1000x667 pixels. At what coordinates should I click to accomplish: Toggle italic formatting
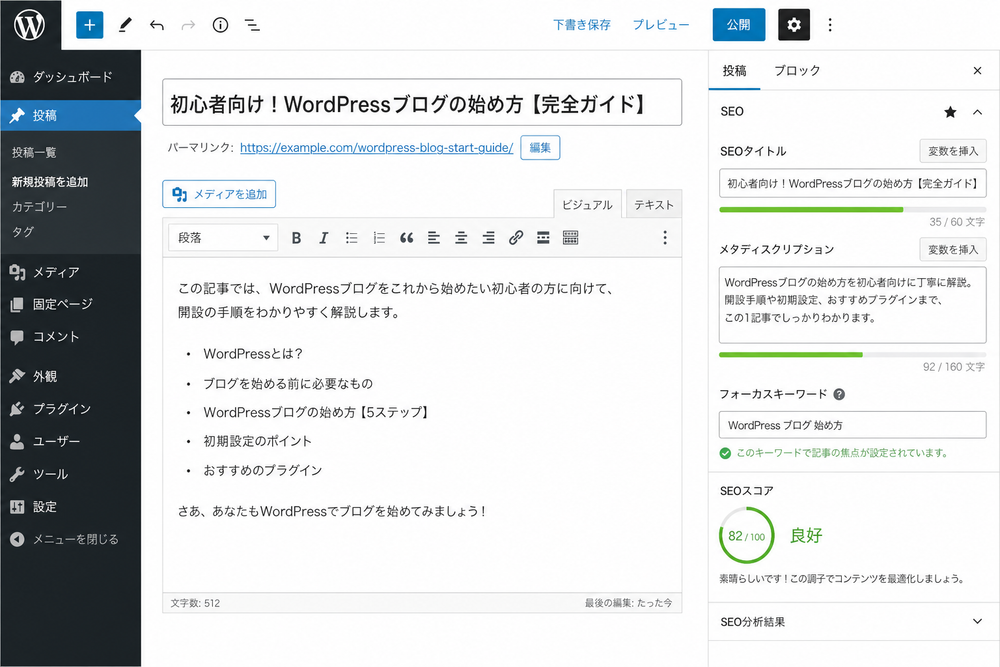tap(323, 238)
